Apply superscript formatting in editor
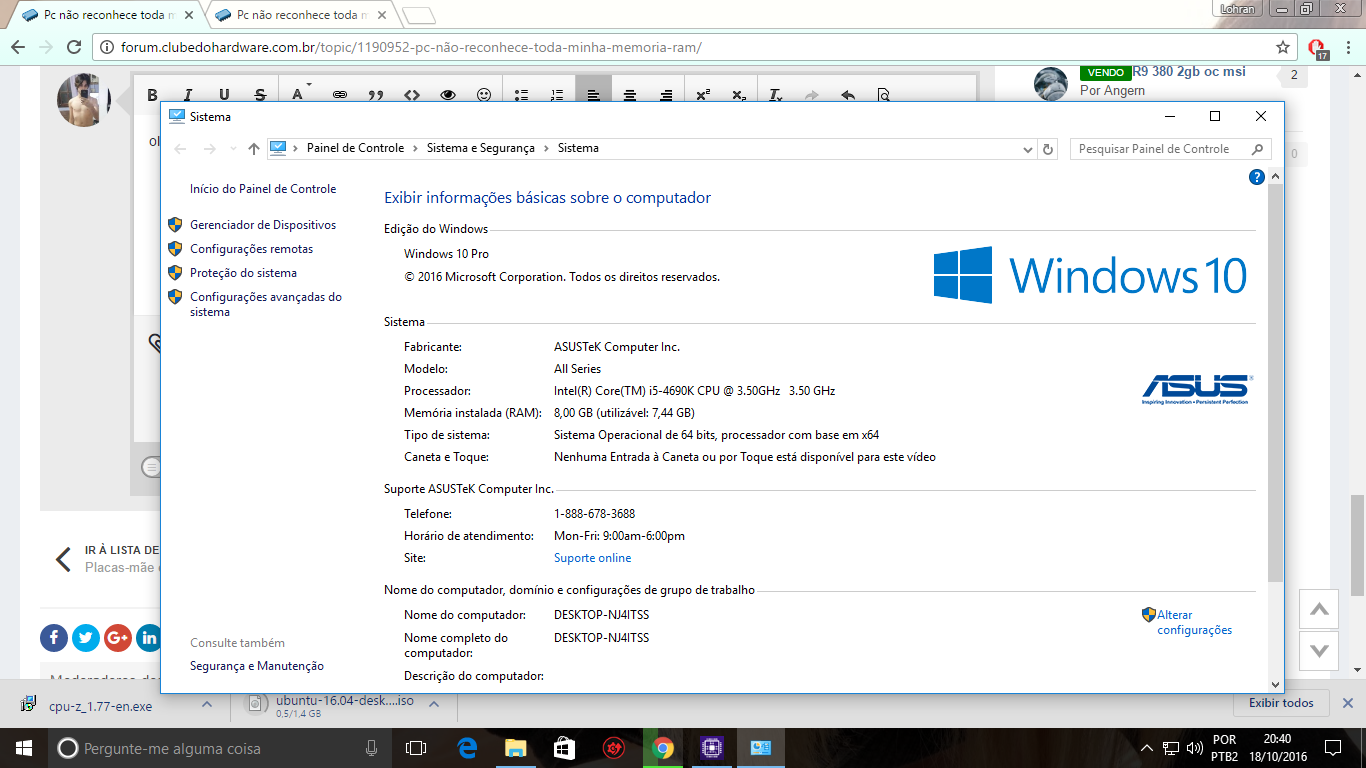The width and height of the screenshot is (1366, 768). [703, 95]
